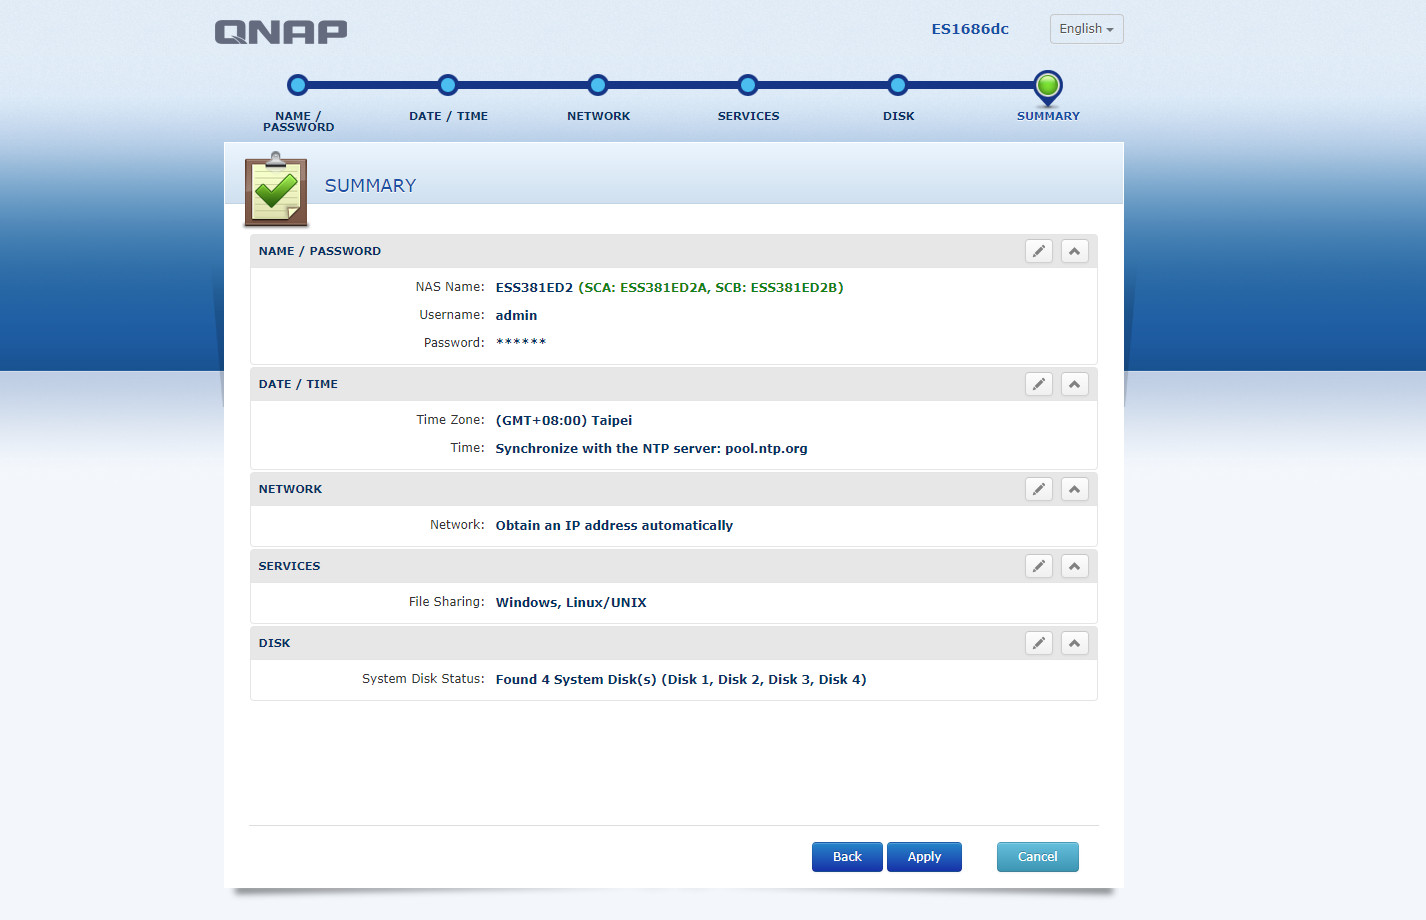Collapse the Date / Time section
Screen dimensions: 1426x920
[x=1074, y=384]
